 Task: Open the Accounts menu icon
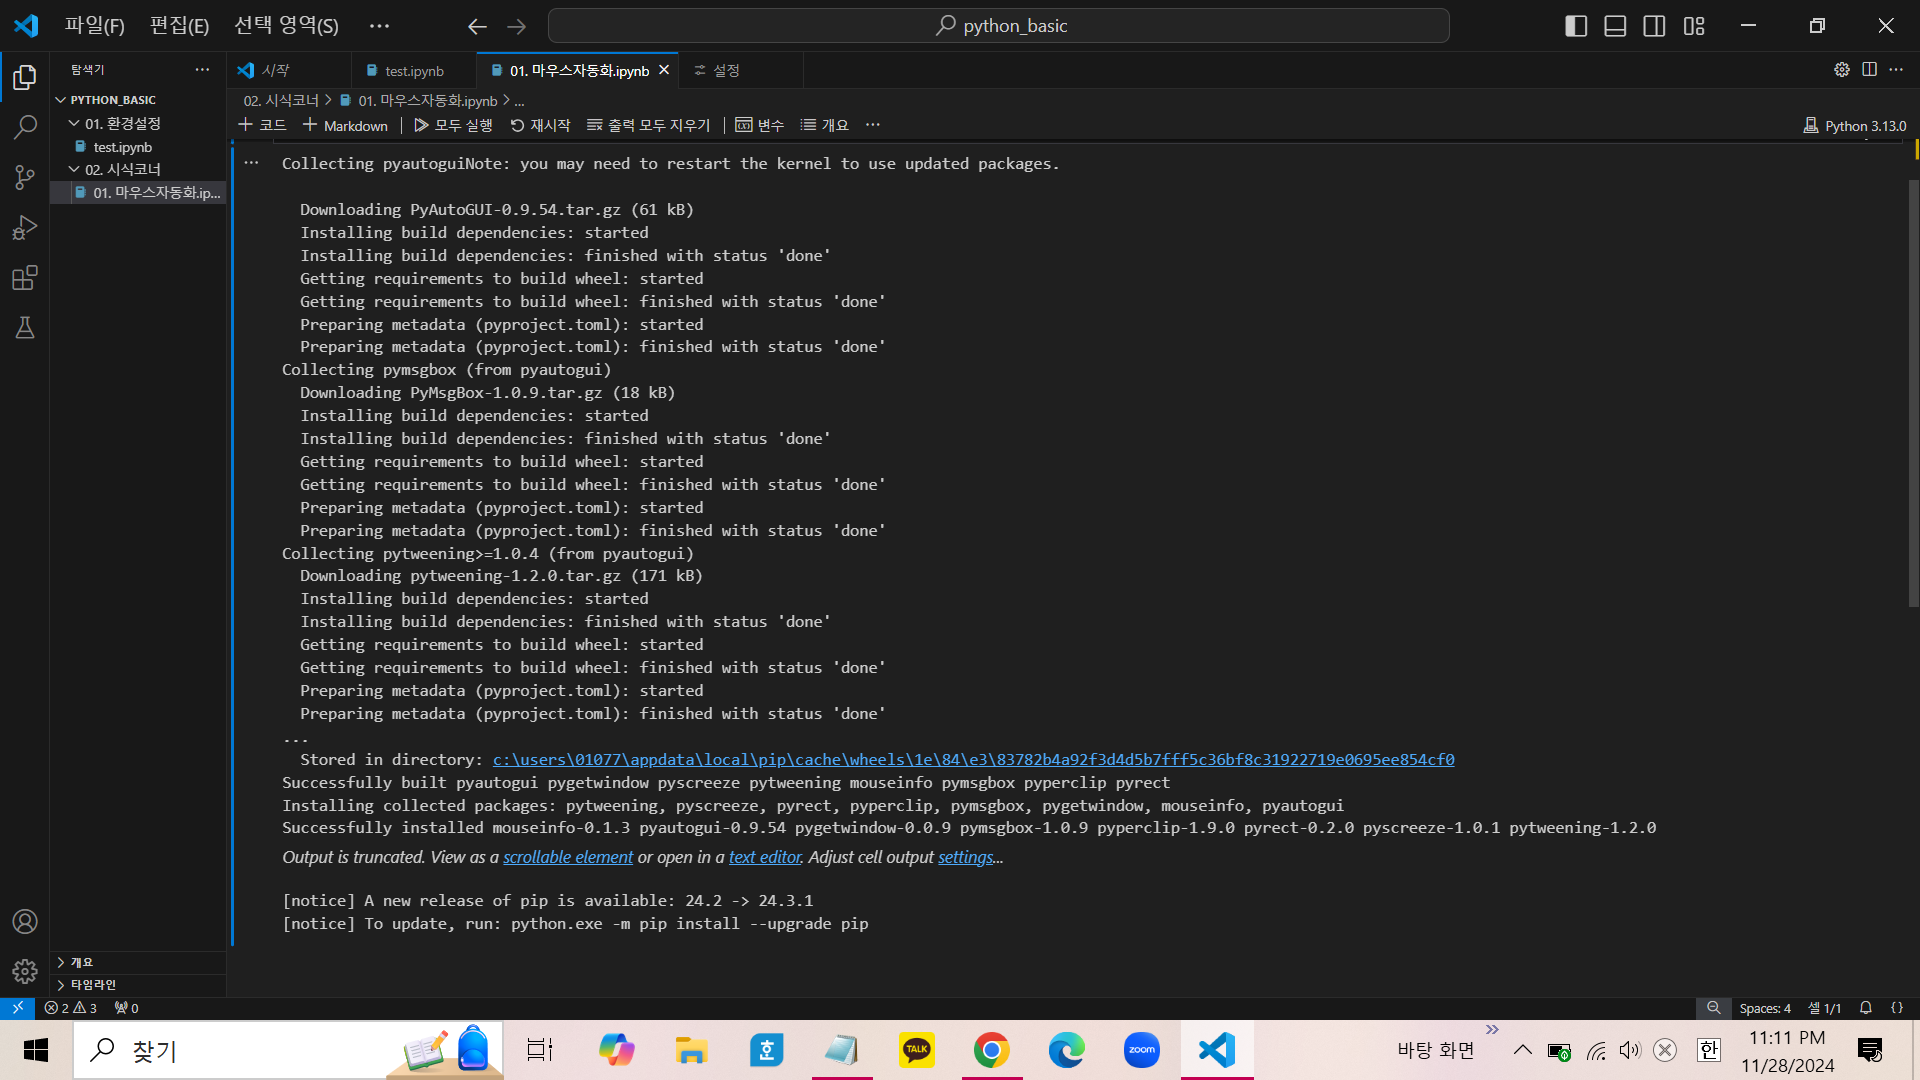click(25, 921)
